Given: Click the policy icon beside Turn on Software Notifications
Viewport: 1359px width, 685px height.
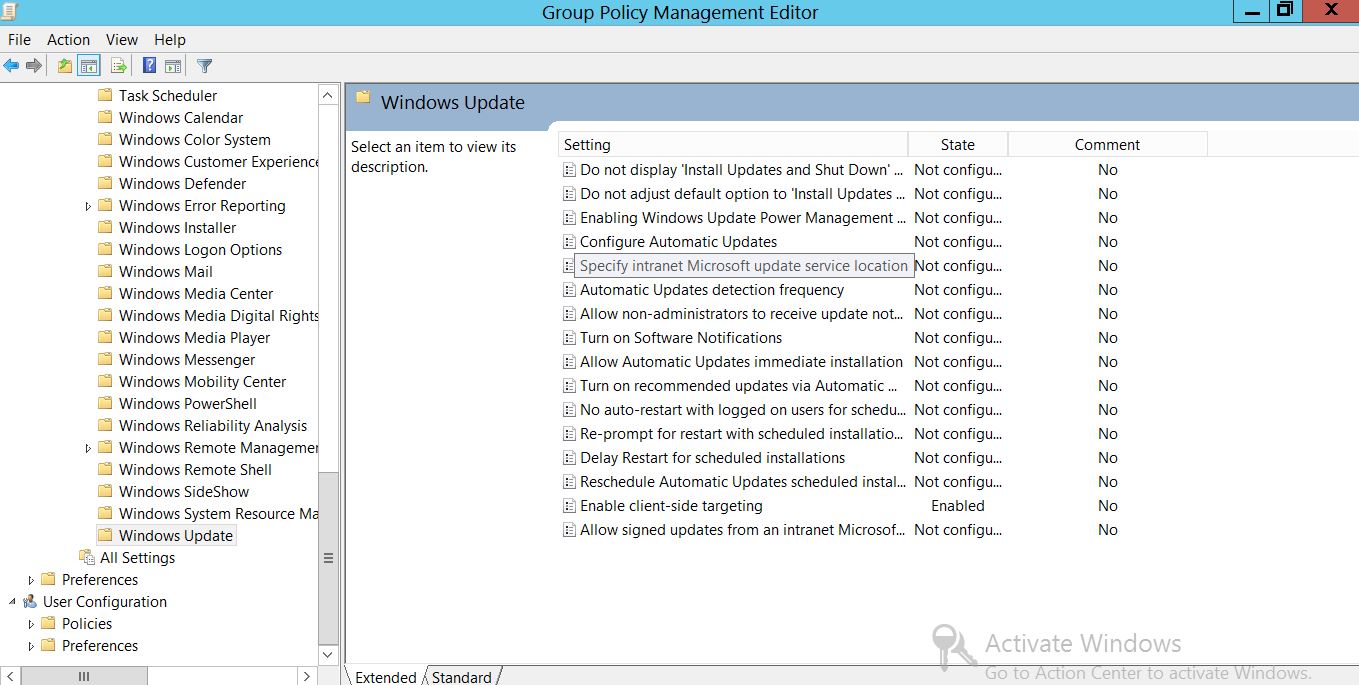Looking at the screenshot, I should [569, 338].
